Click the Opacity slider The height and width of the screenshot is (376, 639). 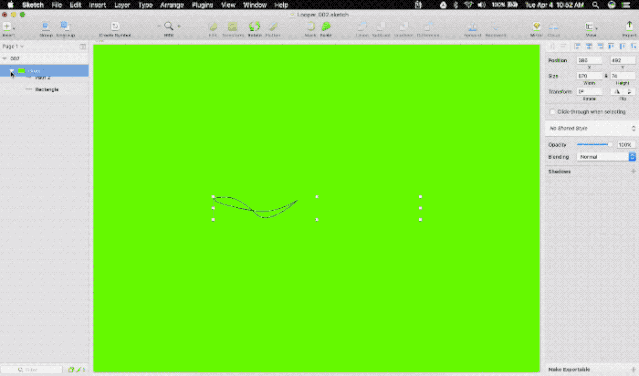click(594, 145)
